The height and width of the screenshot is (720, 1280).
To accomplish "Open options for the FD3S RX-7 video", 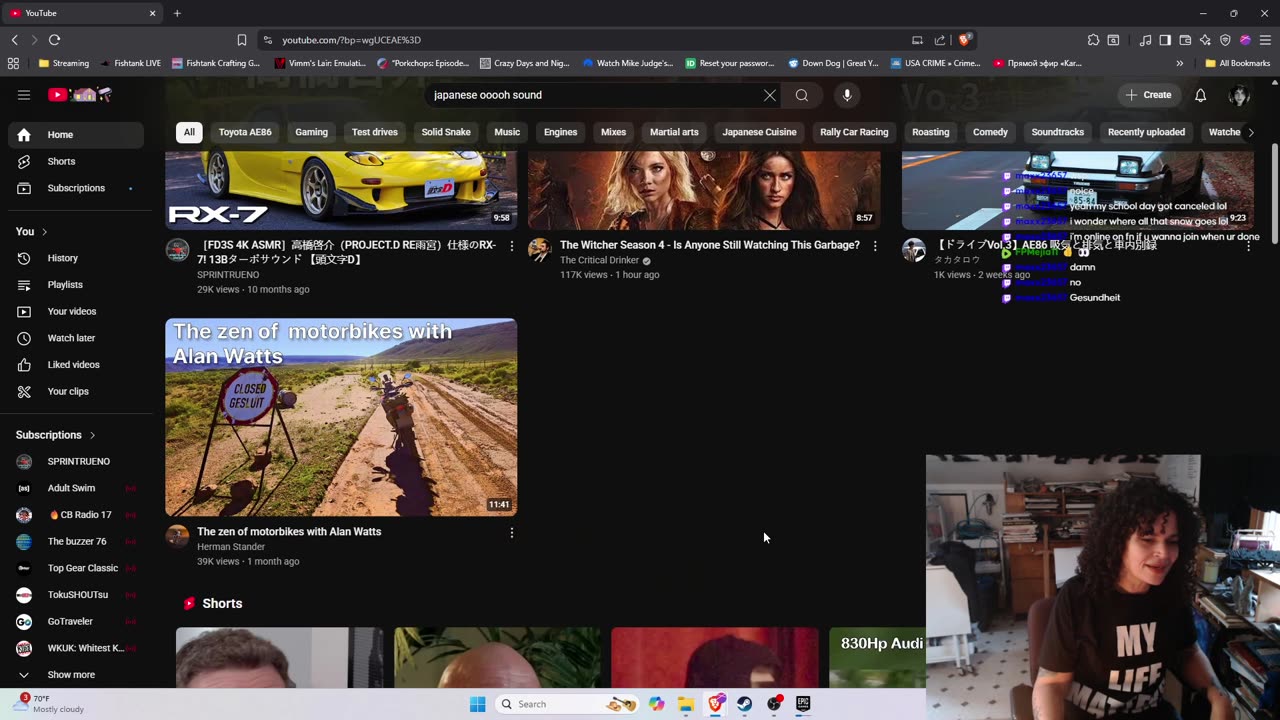I will point(512,245).
